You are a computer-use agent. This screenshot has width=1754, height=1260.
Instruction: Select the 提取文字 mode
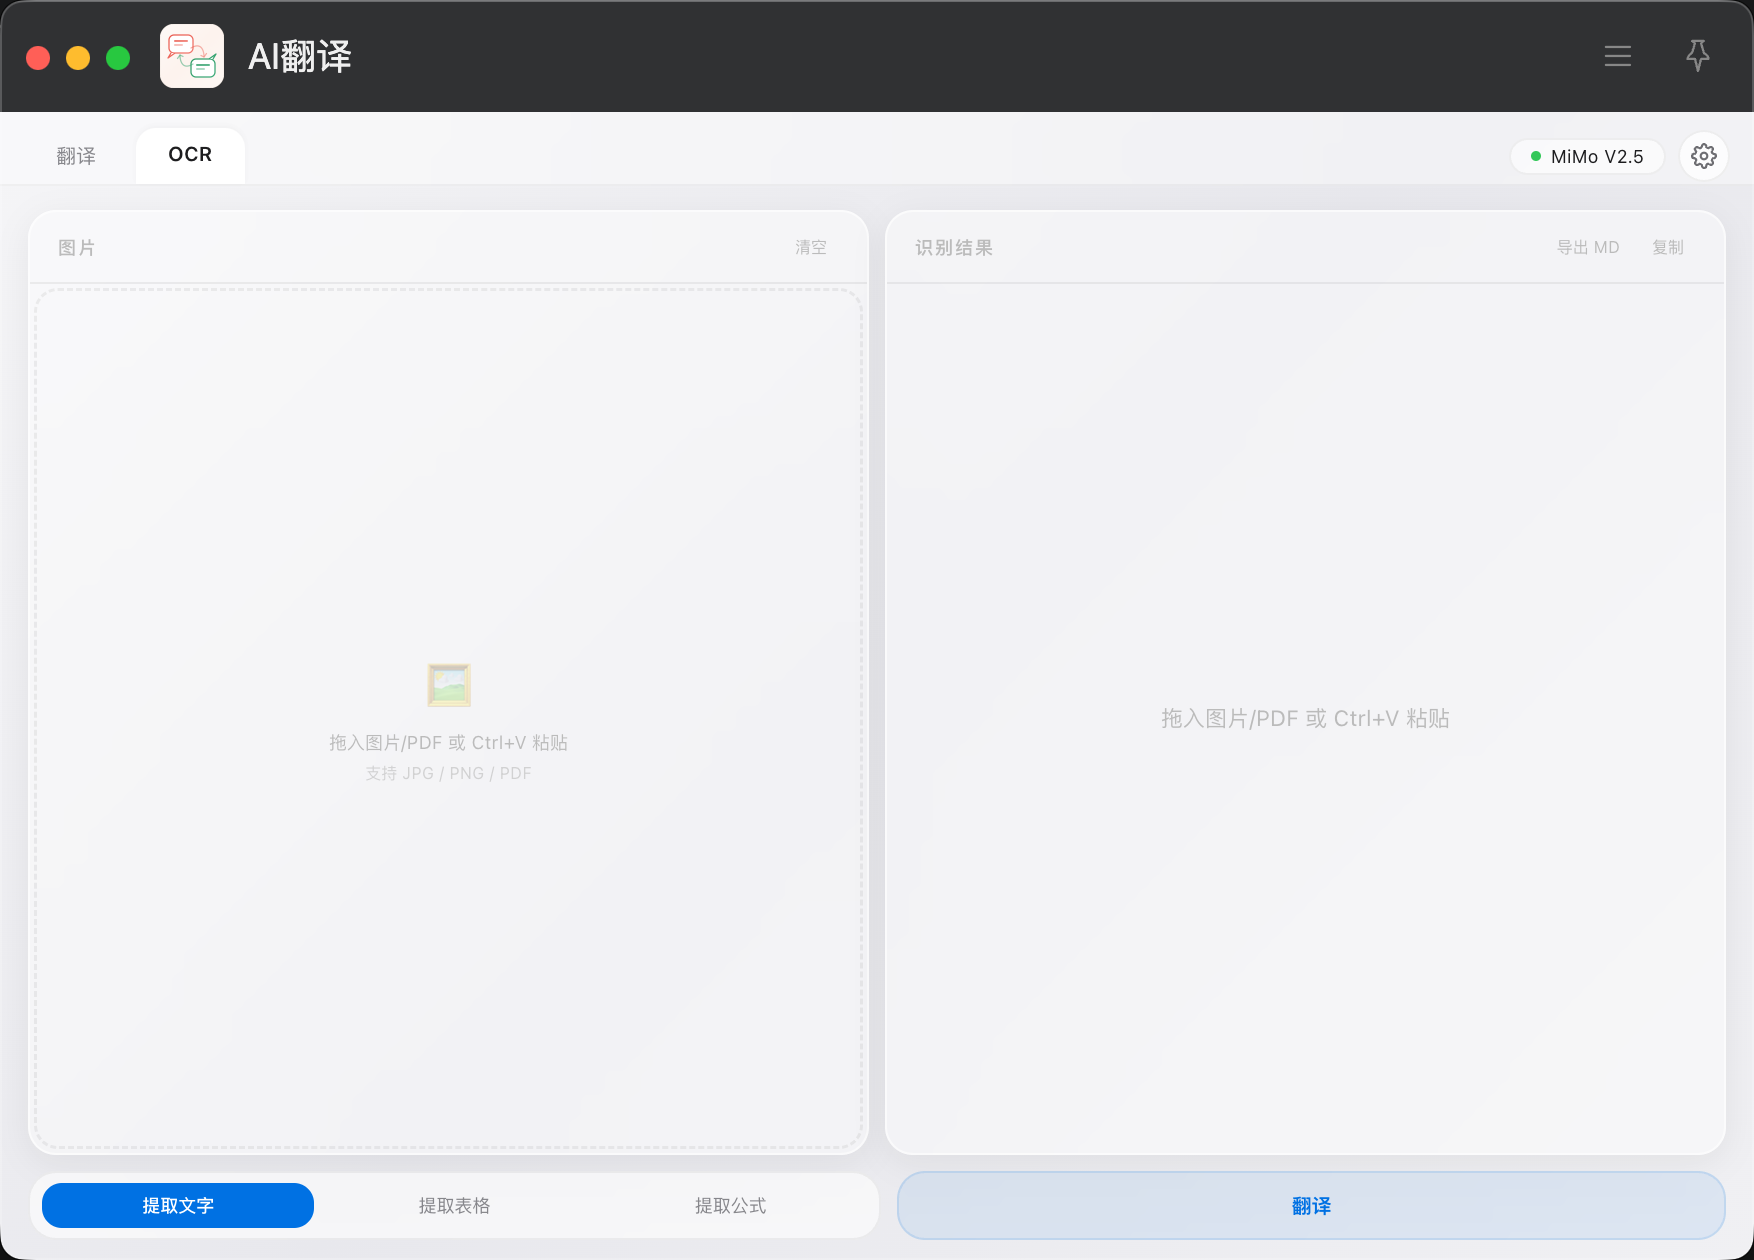click(x=178, y=1205)
